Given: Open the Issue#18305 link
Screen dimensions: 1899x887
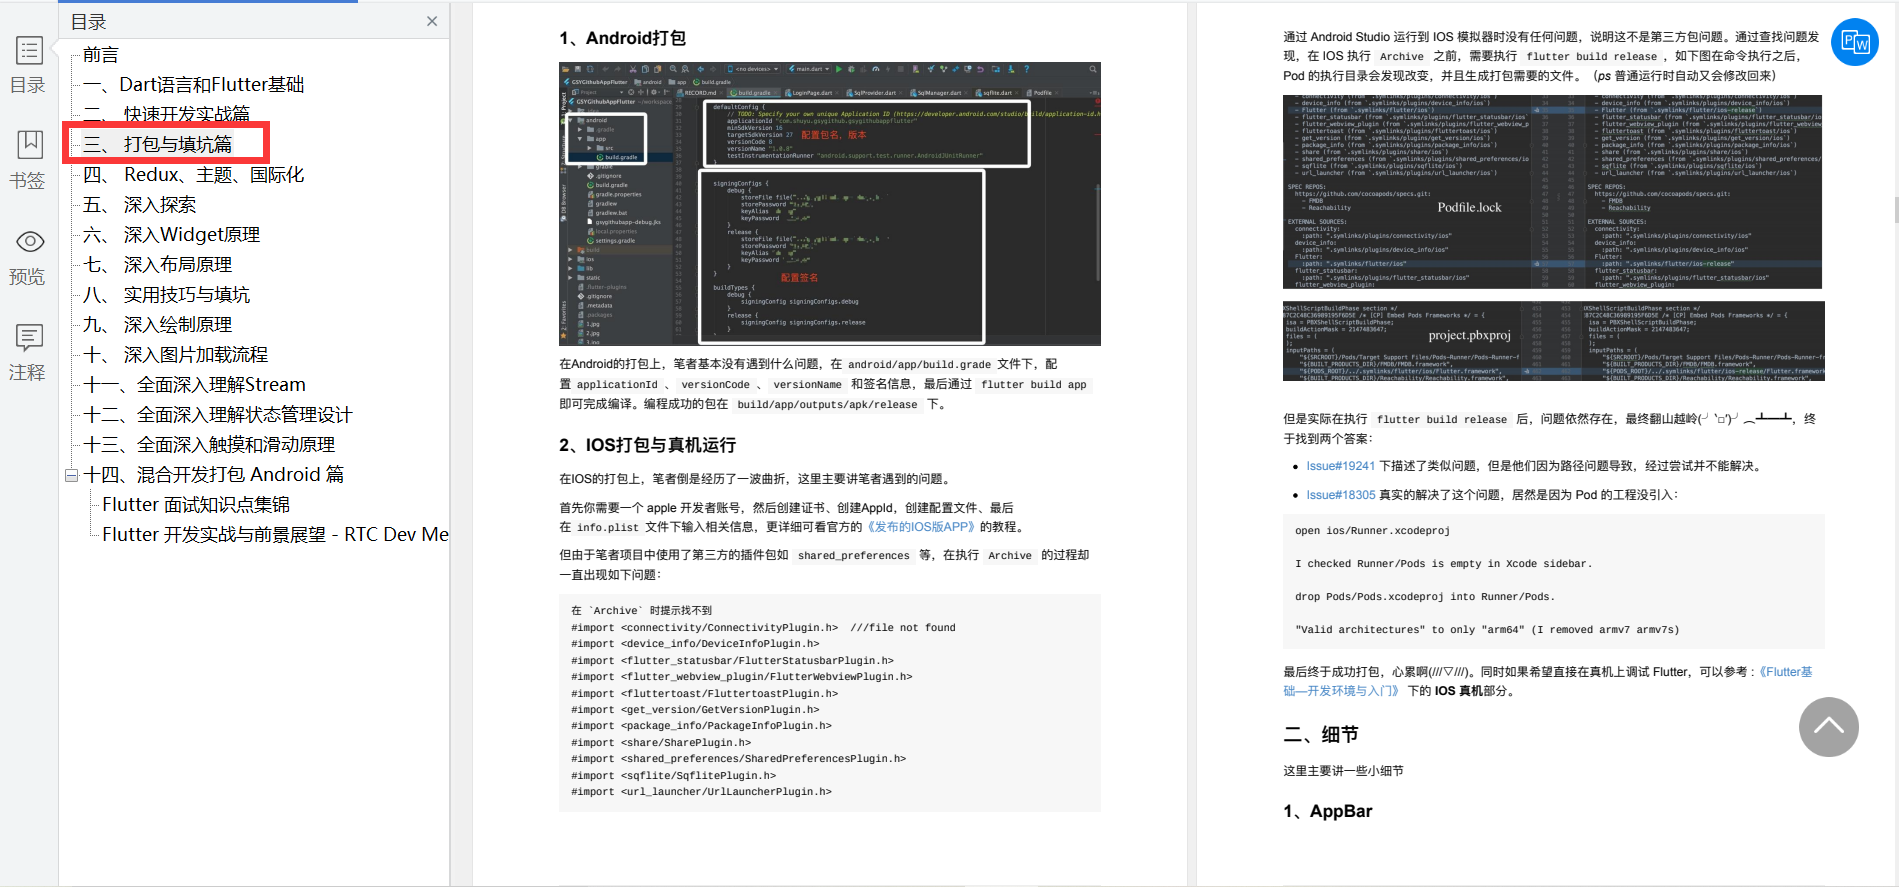Looking at the screenshot, I should click(x=1340, y=495).
